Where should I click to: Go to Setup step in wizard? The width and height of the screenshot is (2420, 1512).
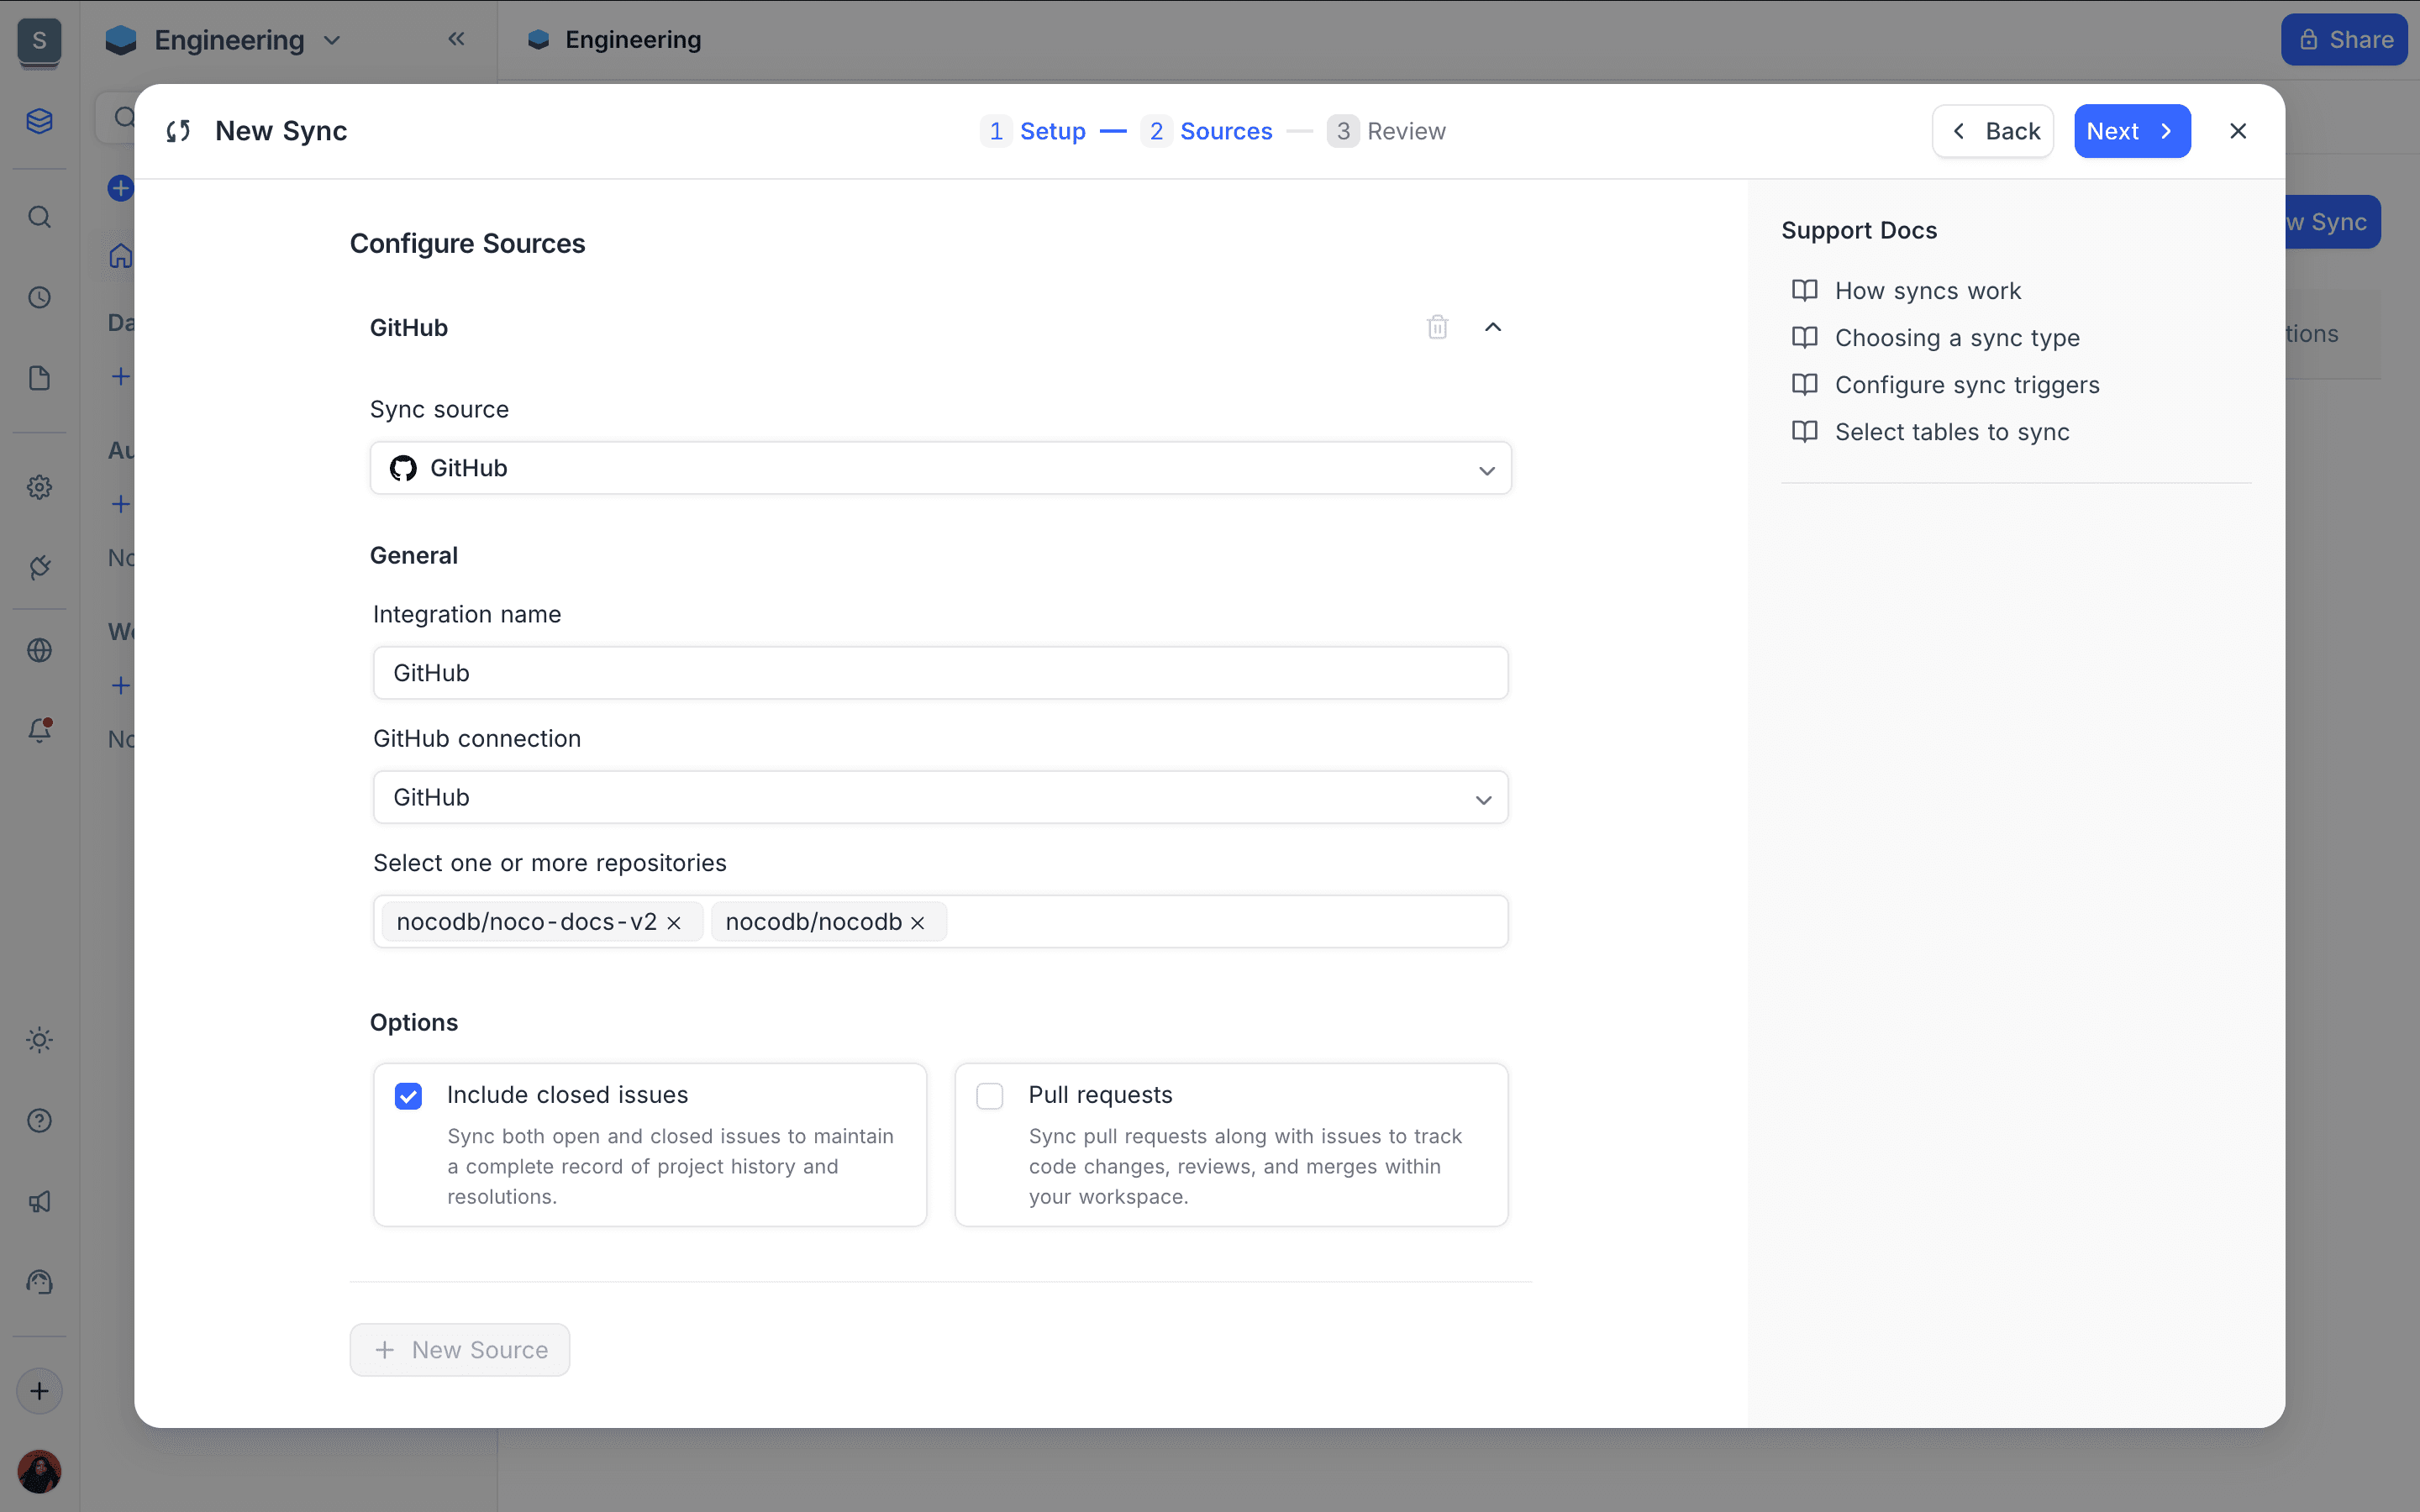1035,131
